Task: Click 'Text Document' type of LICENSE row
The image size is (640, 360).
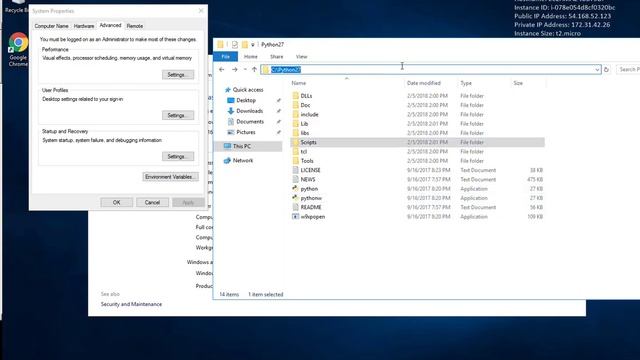Action: point(478,170)
